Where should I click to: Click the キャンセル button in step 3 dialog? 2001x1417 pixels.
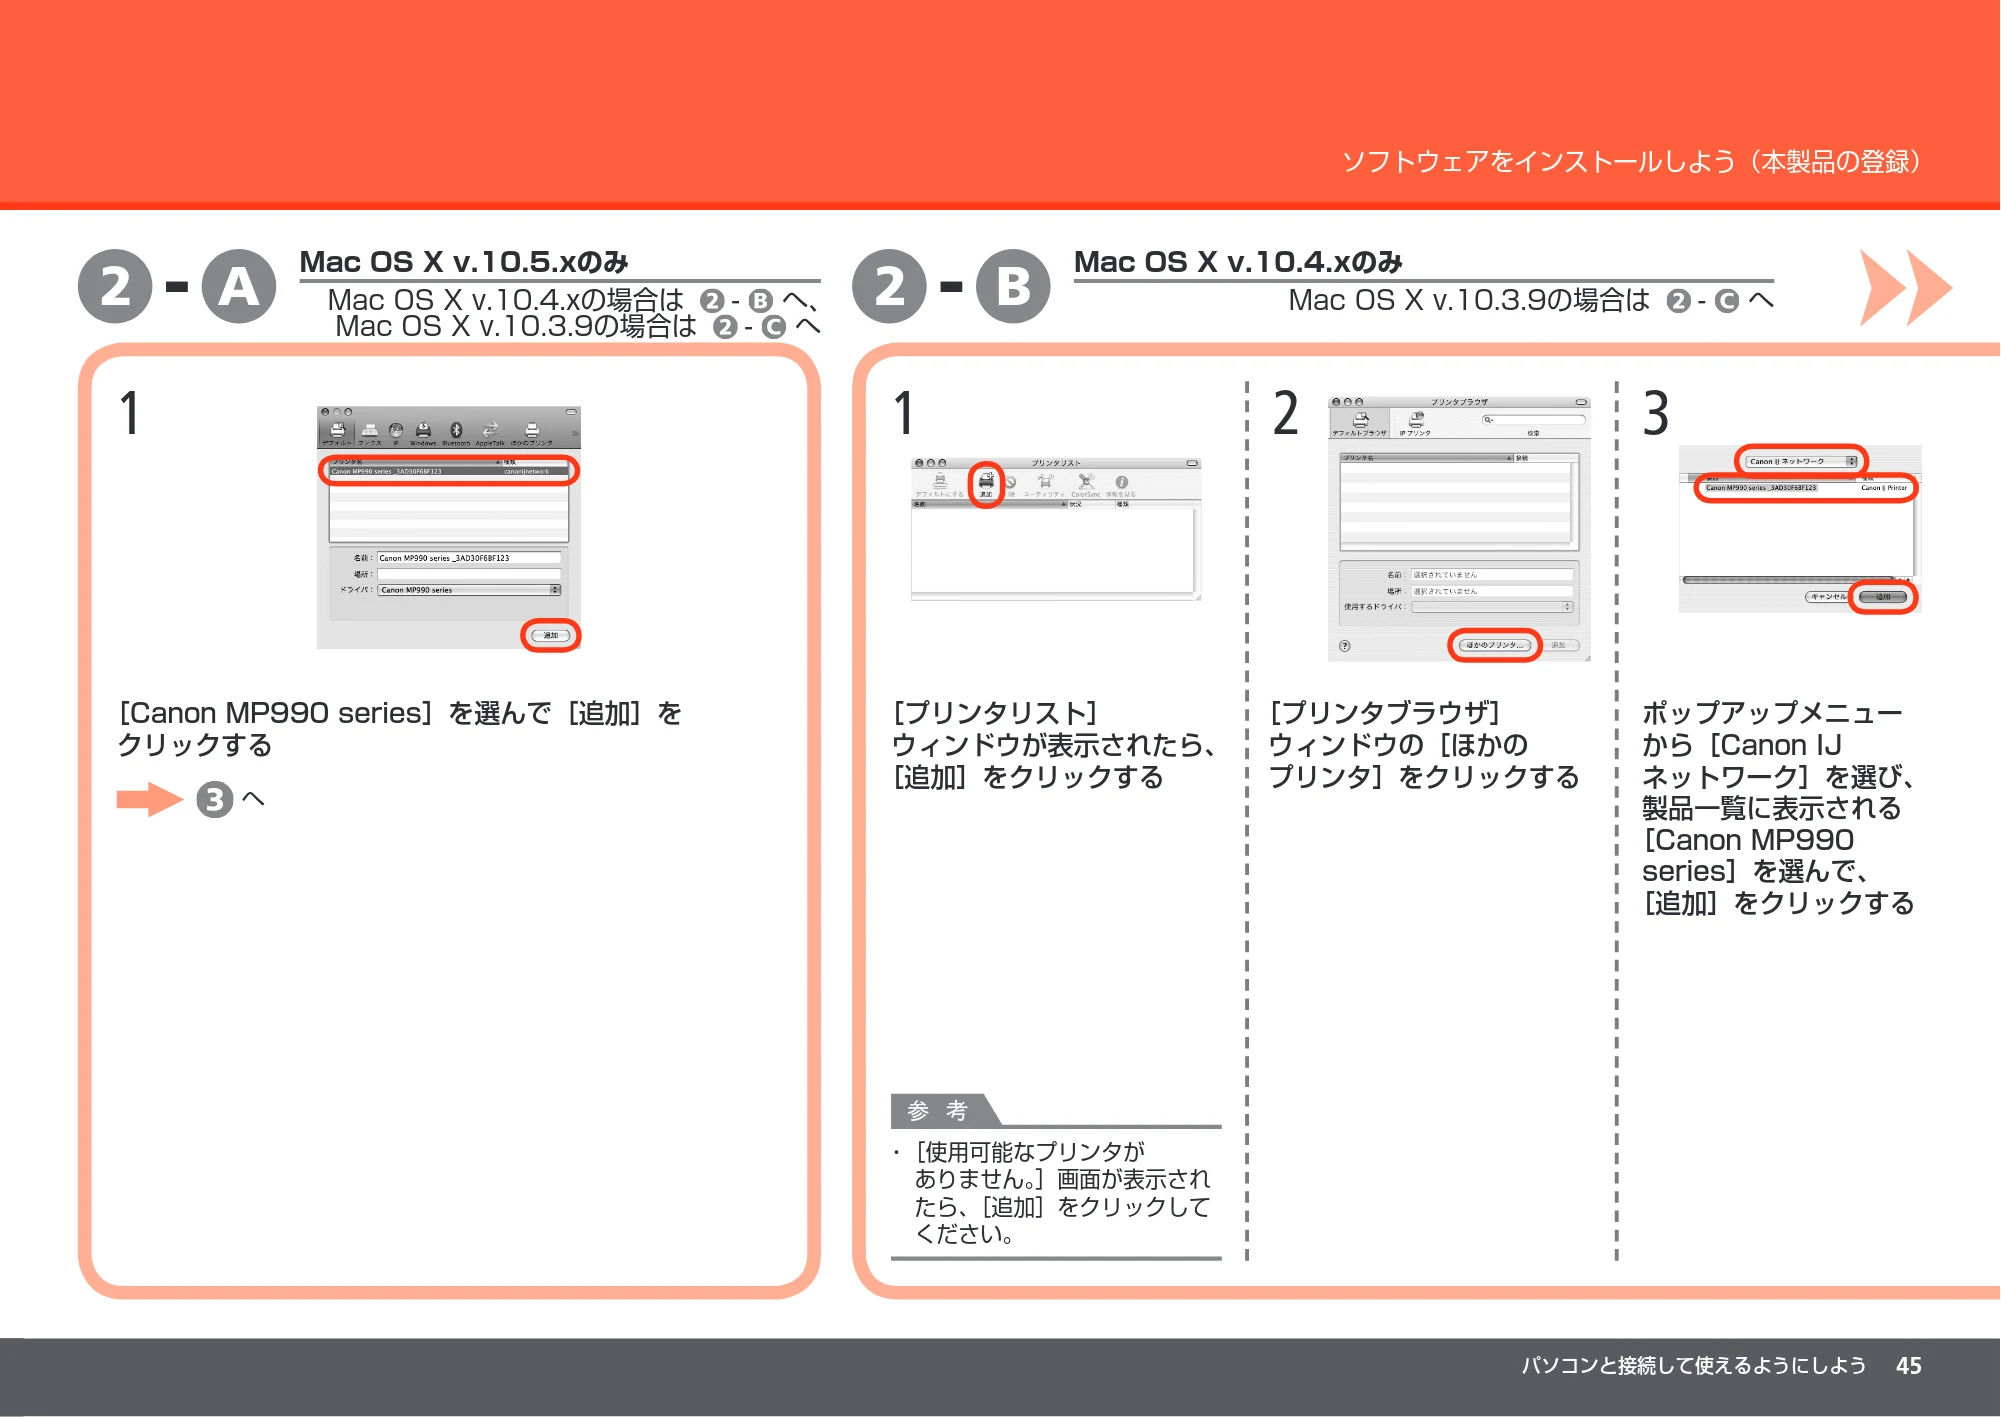pos(1828,597)
